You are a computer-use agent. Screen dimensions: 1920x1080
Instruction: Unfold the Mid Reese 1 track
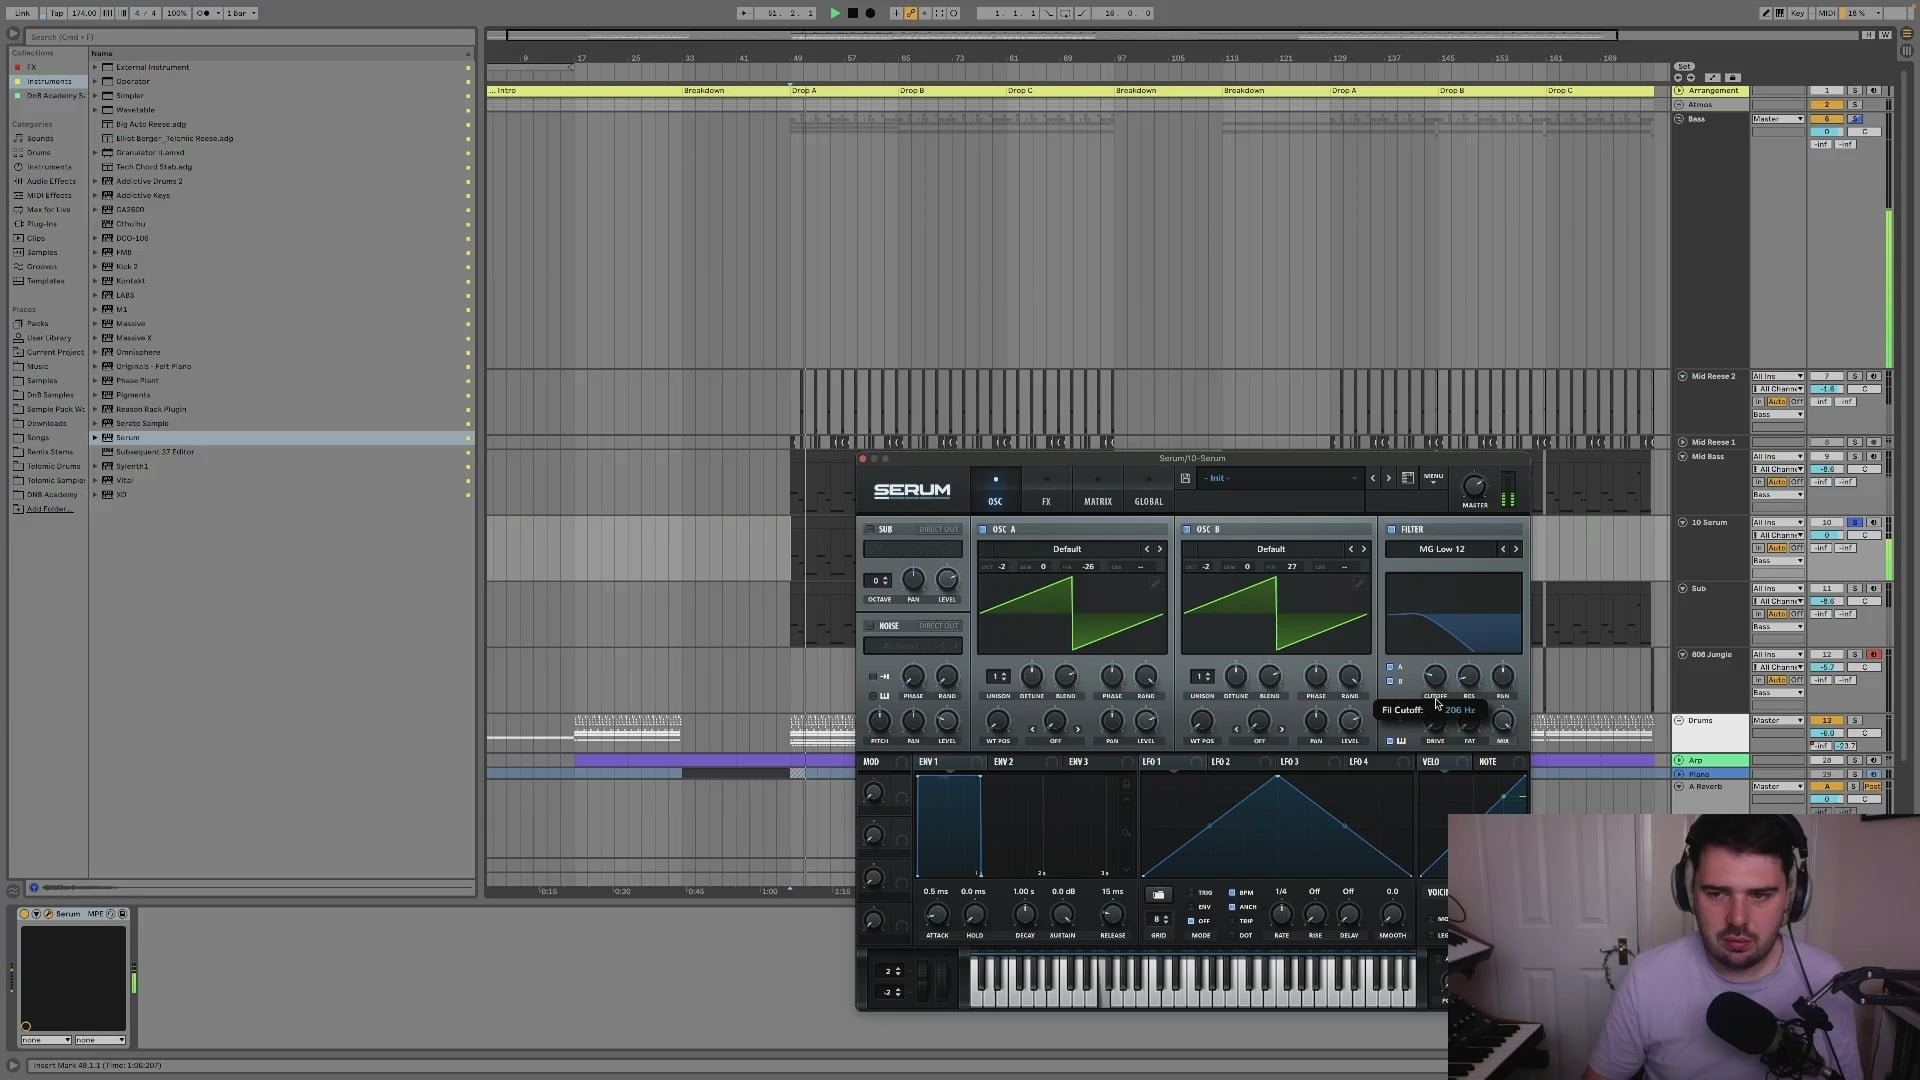[x=1683, y=442]
